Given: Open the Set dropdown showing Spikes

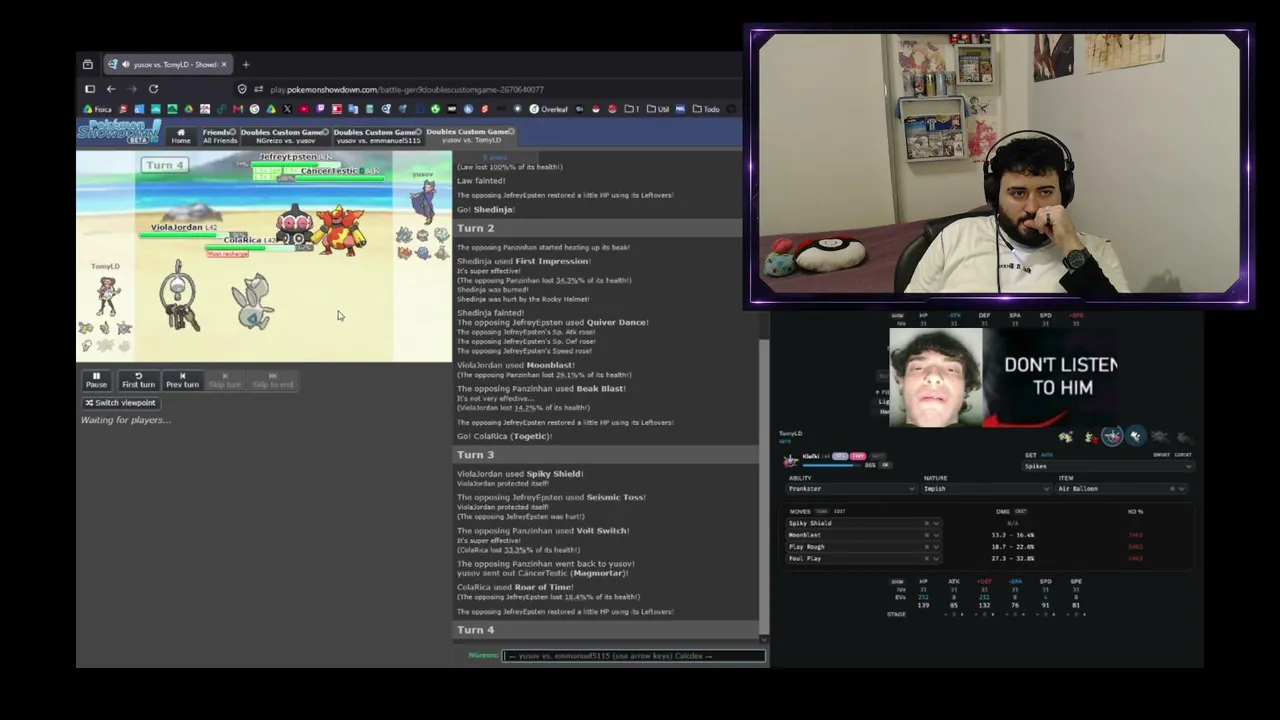Looking at the screenshot, I should click(1107, 466).
